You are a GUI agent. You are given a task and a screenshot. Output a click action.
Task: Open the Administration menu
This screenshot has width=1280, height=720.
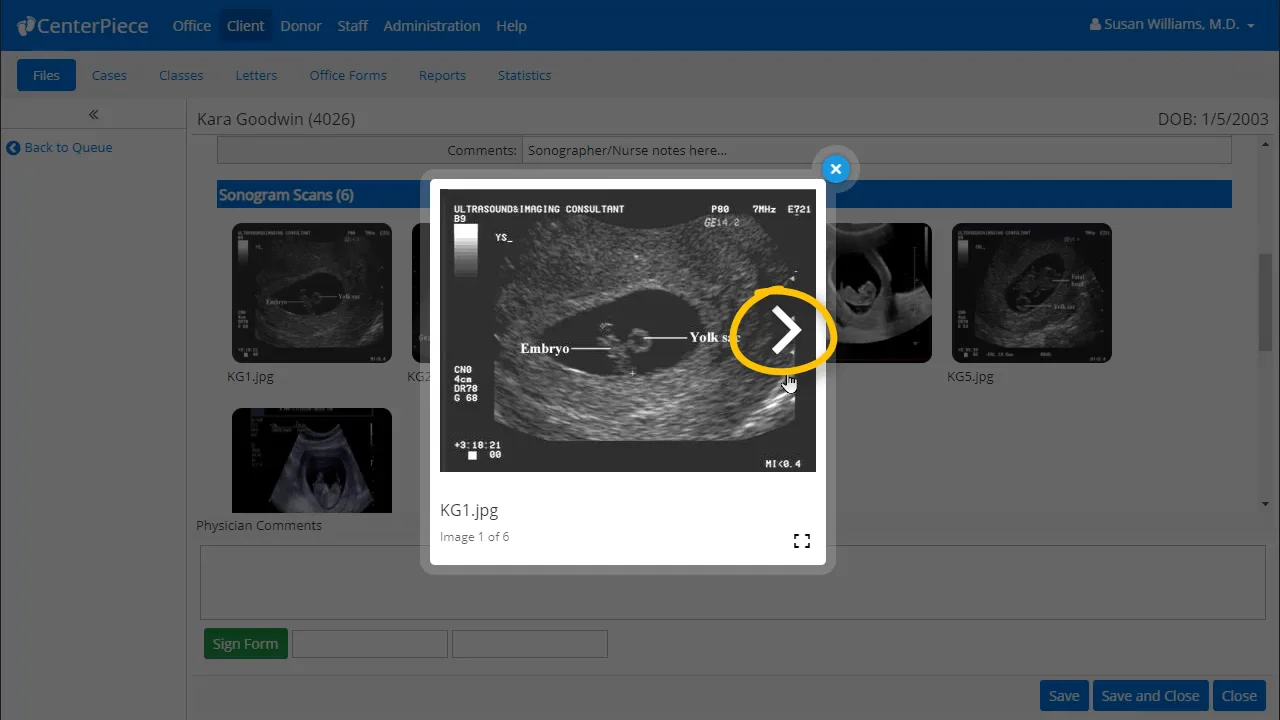(x=431, y=26)
